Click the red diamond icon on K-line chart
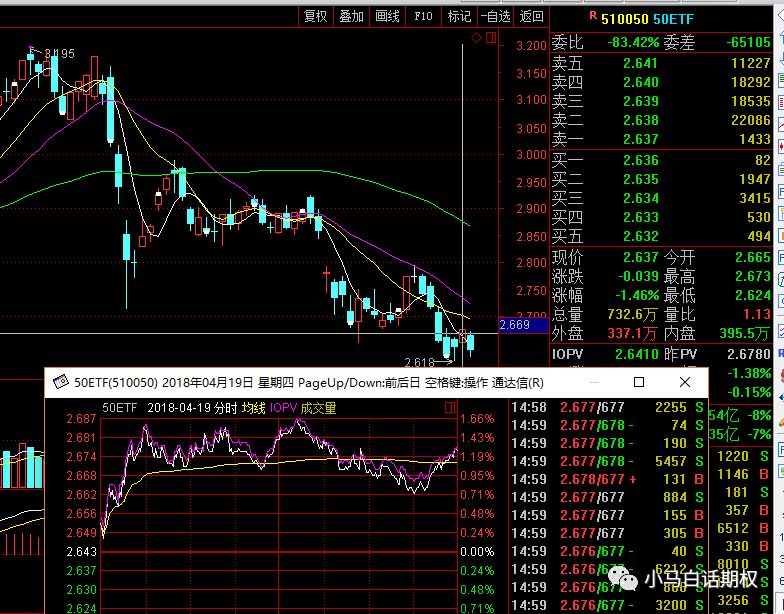The image size is (784, 614). (476, 38)
